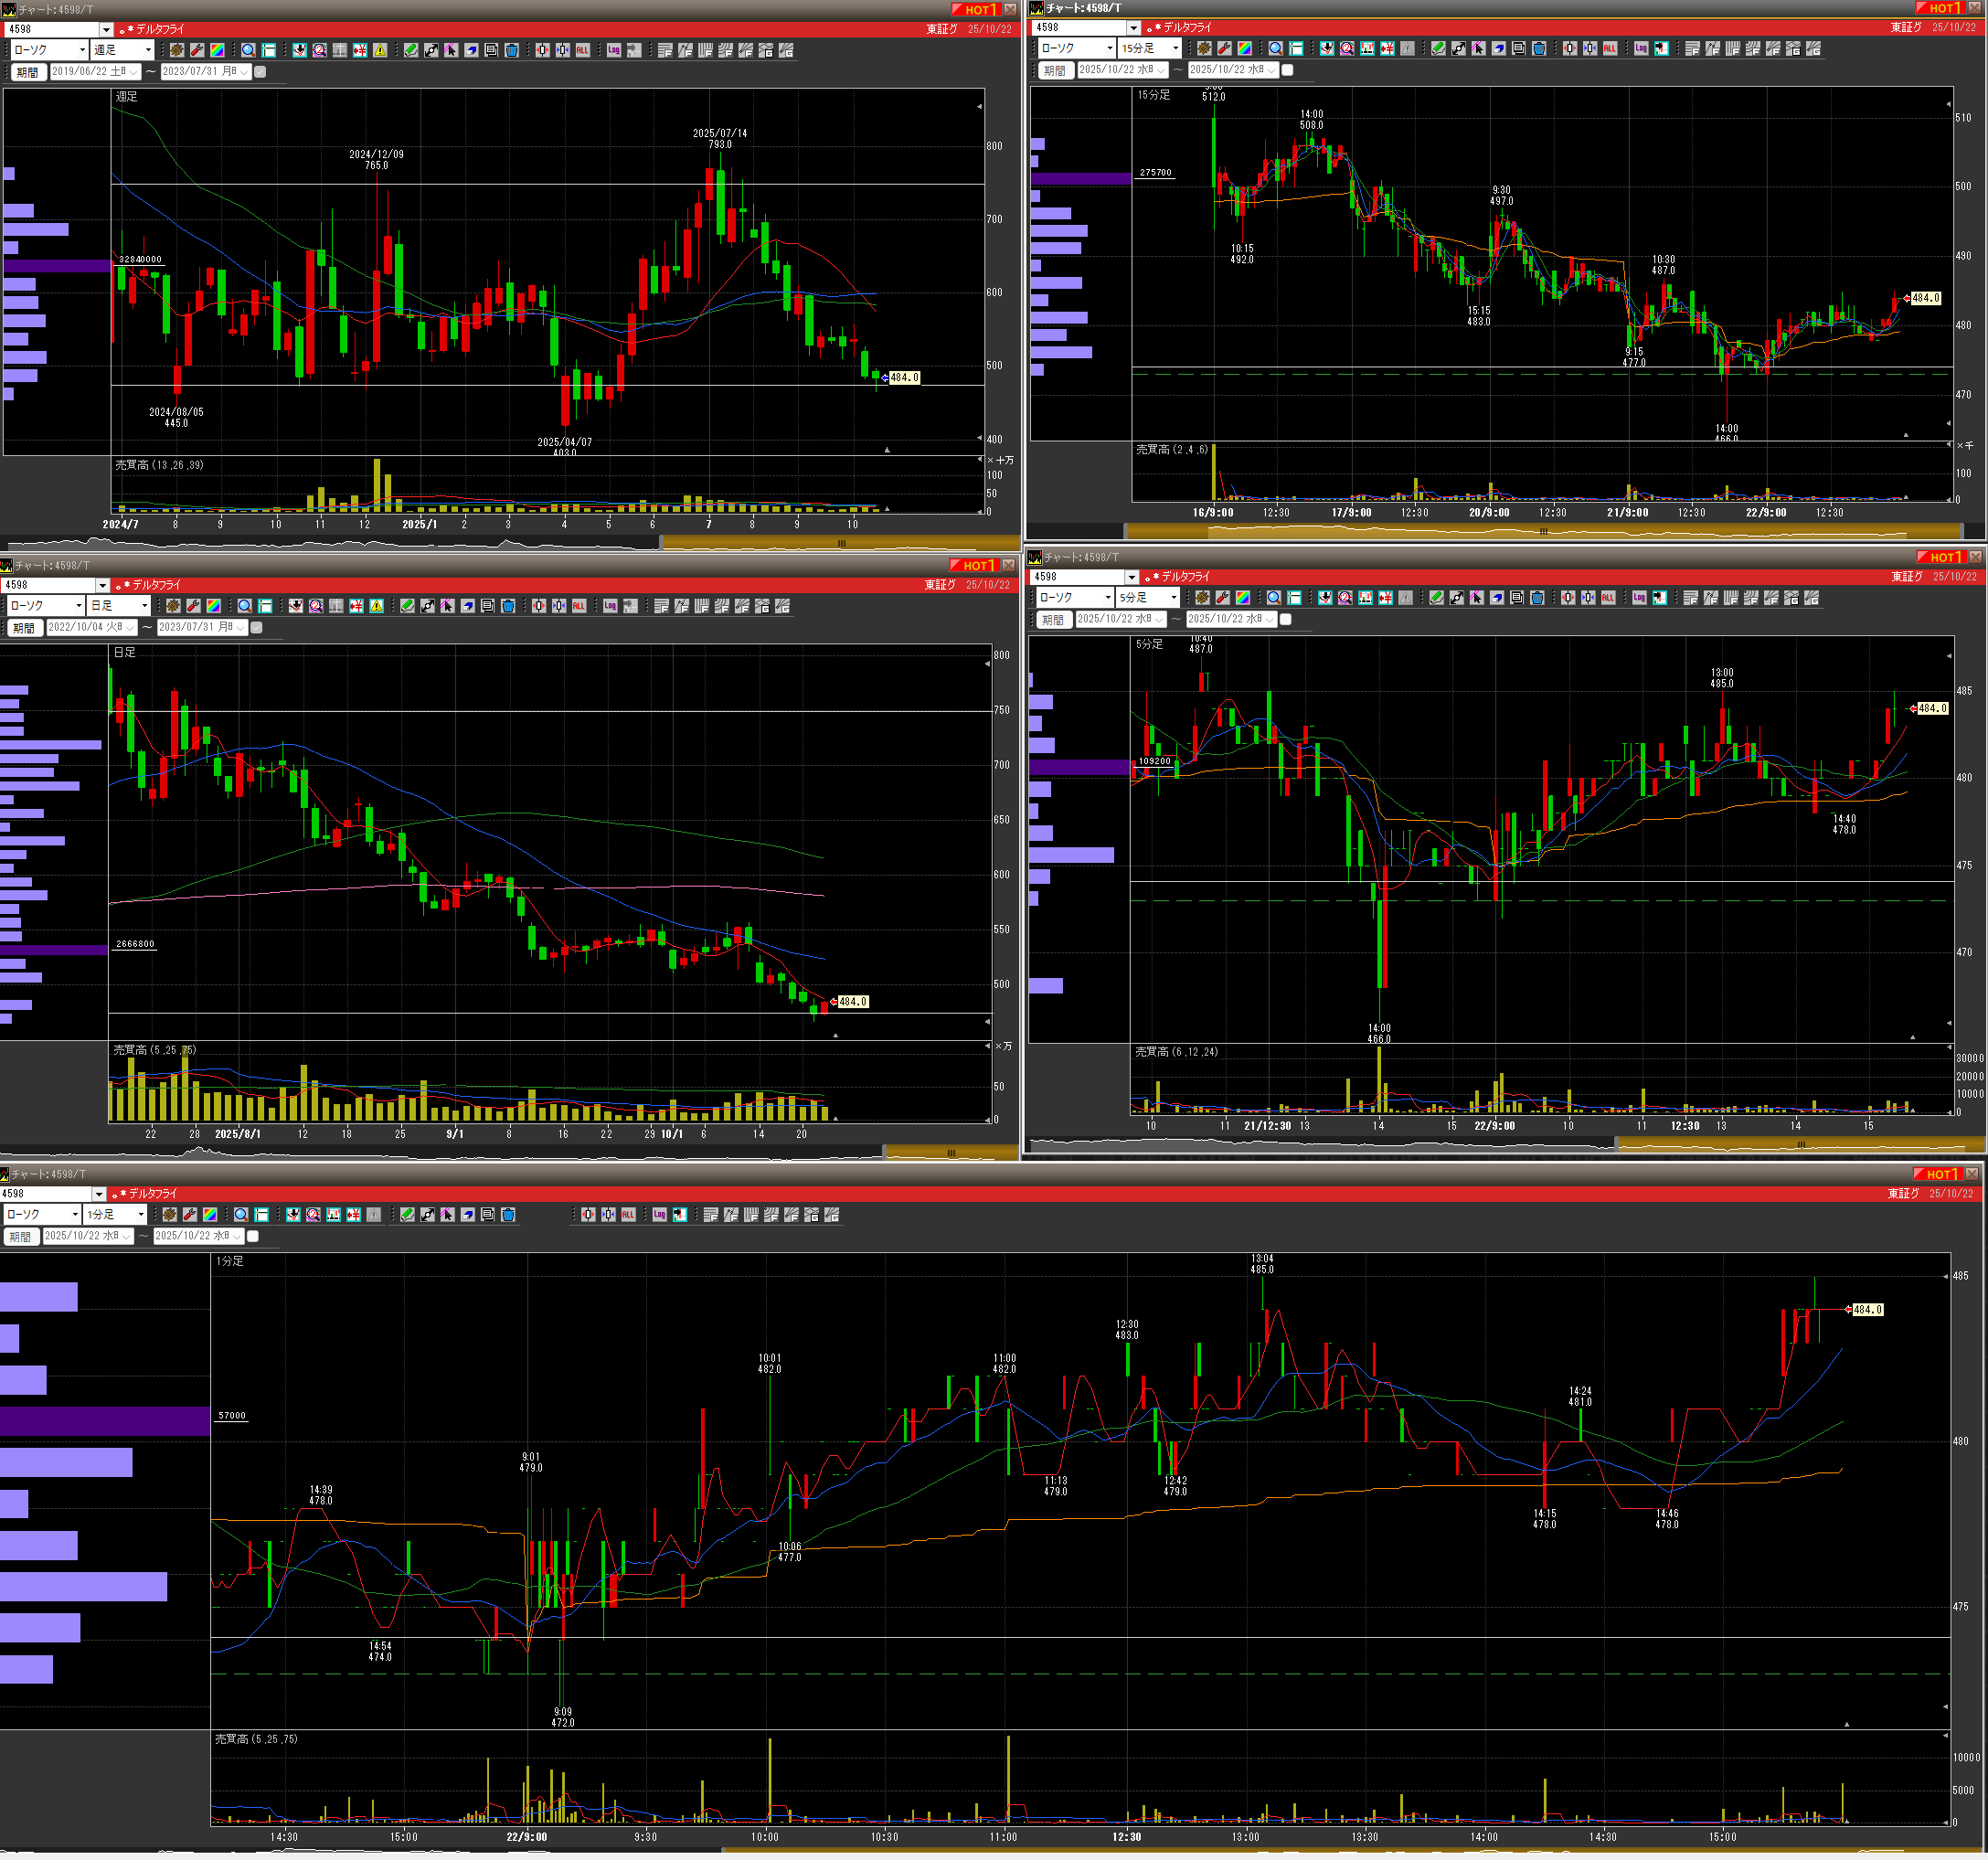
Task: Open 週足 timeframe dropdown in weekly chart
Action: click(x=148, y=50)
